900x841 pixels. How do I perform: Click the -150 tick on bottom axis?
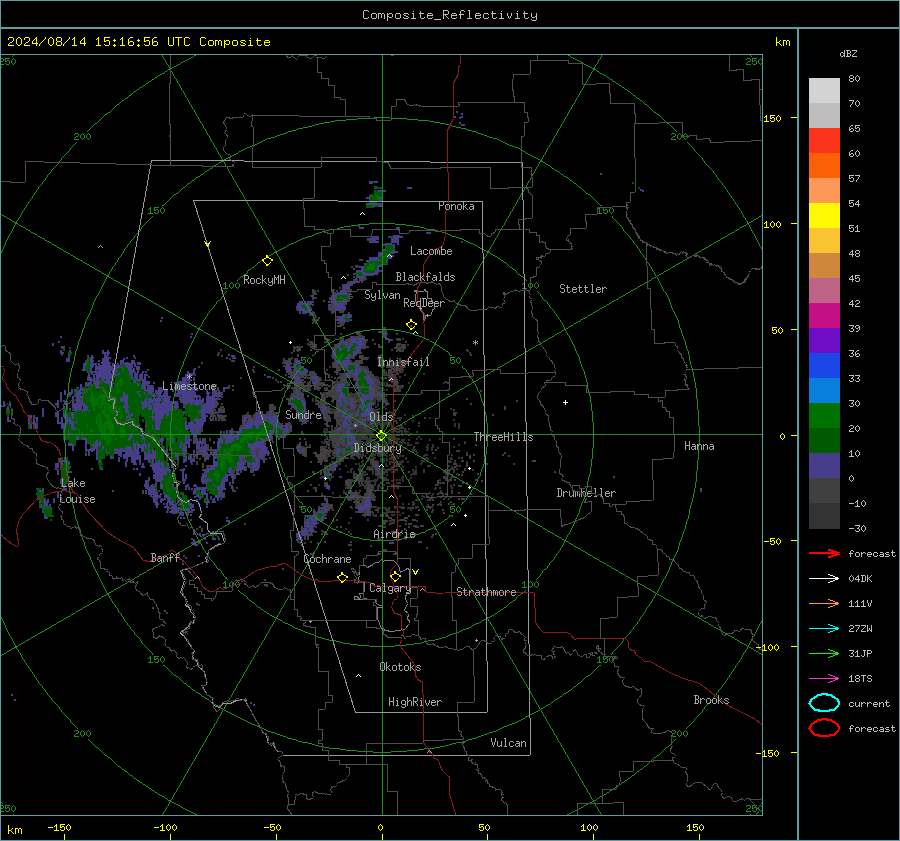(x=59, y=827)
